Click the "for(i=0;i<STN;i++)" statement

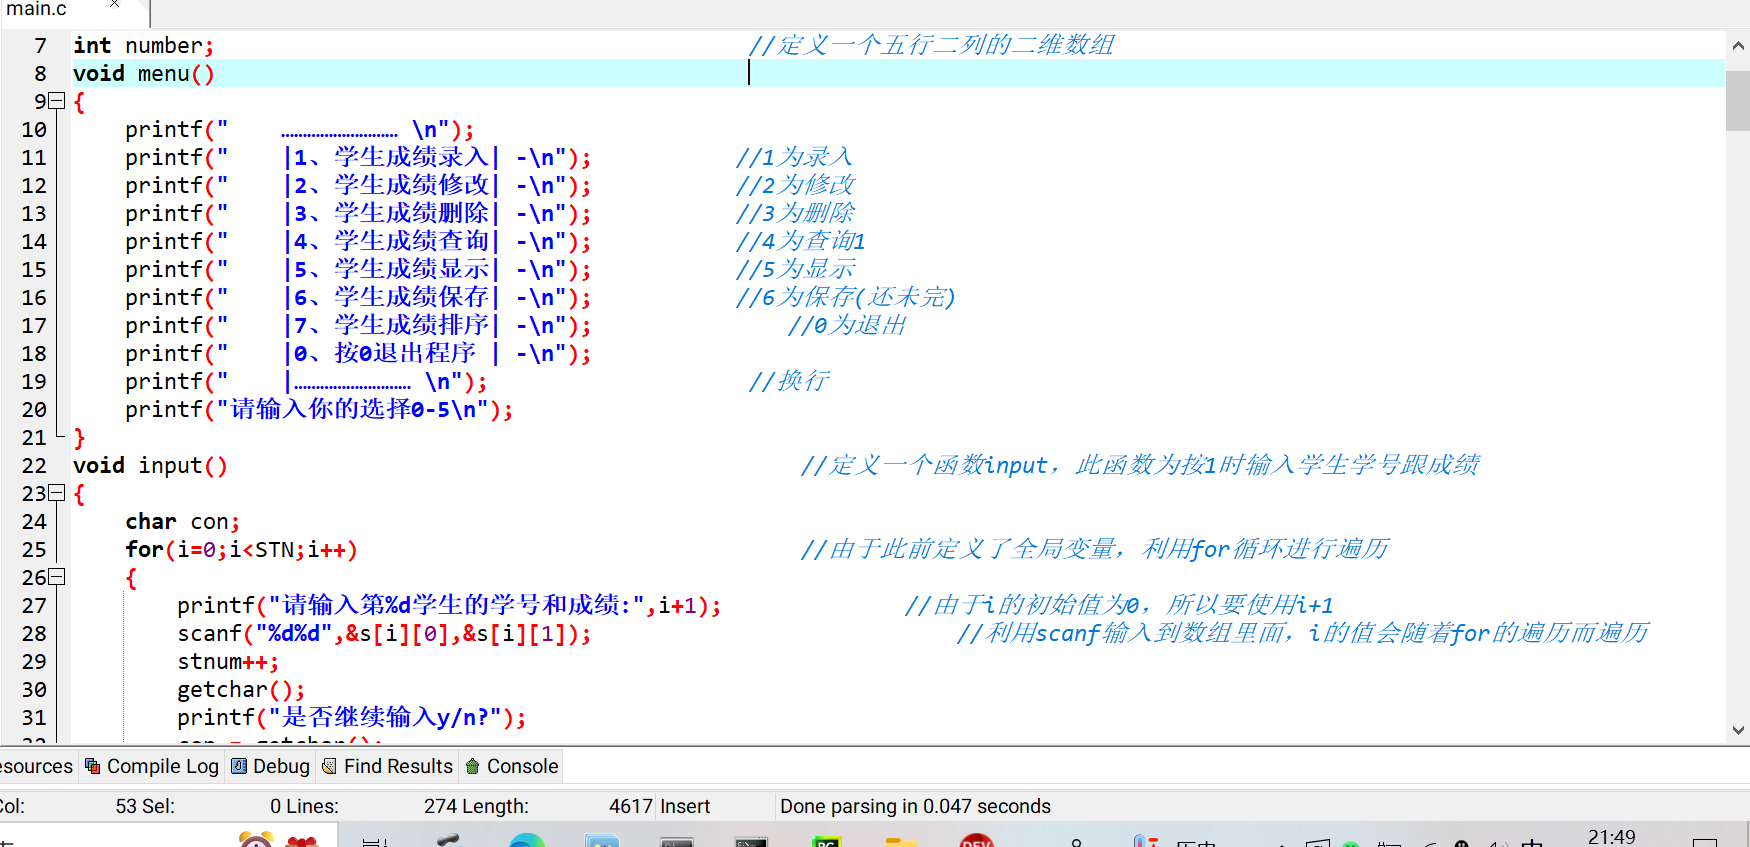pyautogui.click(x=241, y=550)
